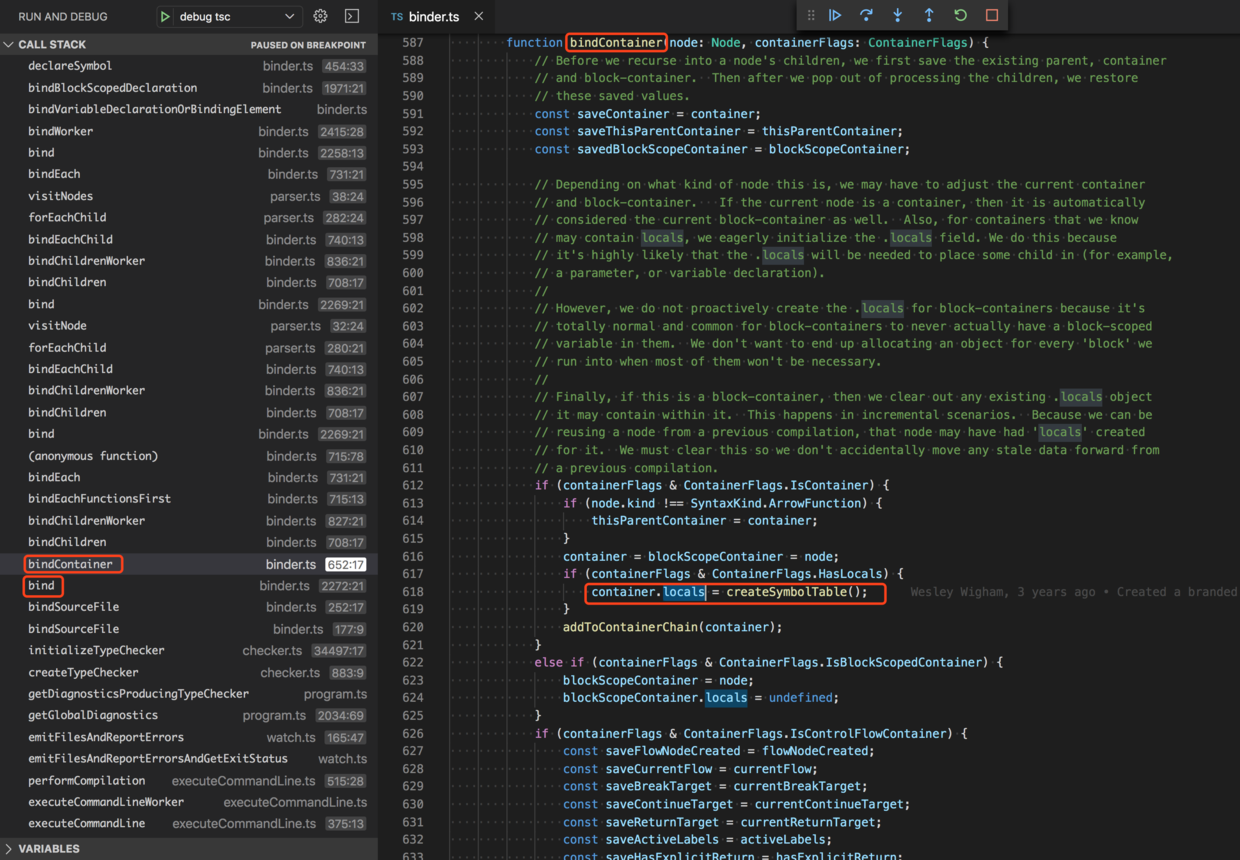Open the 'debug tsc' configuration dropdown
The height and width of the screenshot is (860, 1240).
(289, 16)
